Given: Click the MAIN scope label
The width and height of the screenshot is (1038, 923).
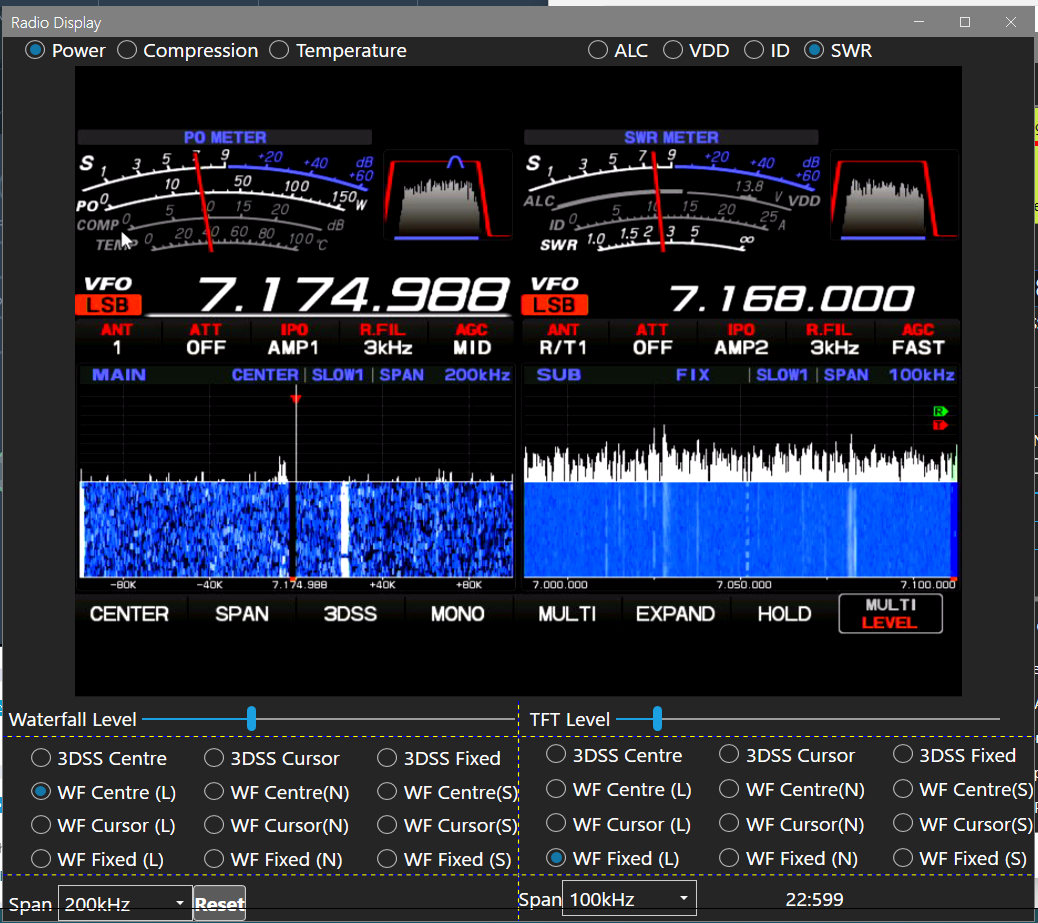Looking at the screenshot, I should (x=118, y=375).
